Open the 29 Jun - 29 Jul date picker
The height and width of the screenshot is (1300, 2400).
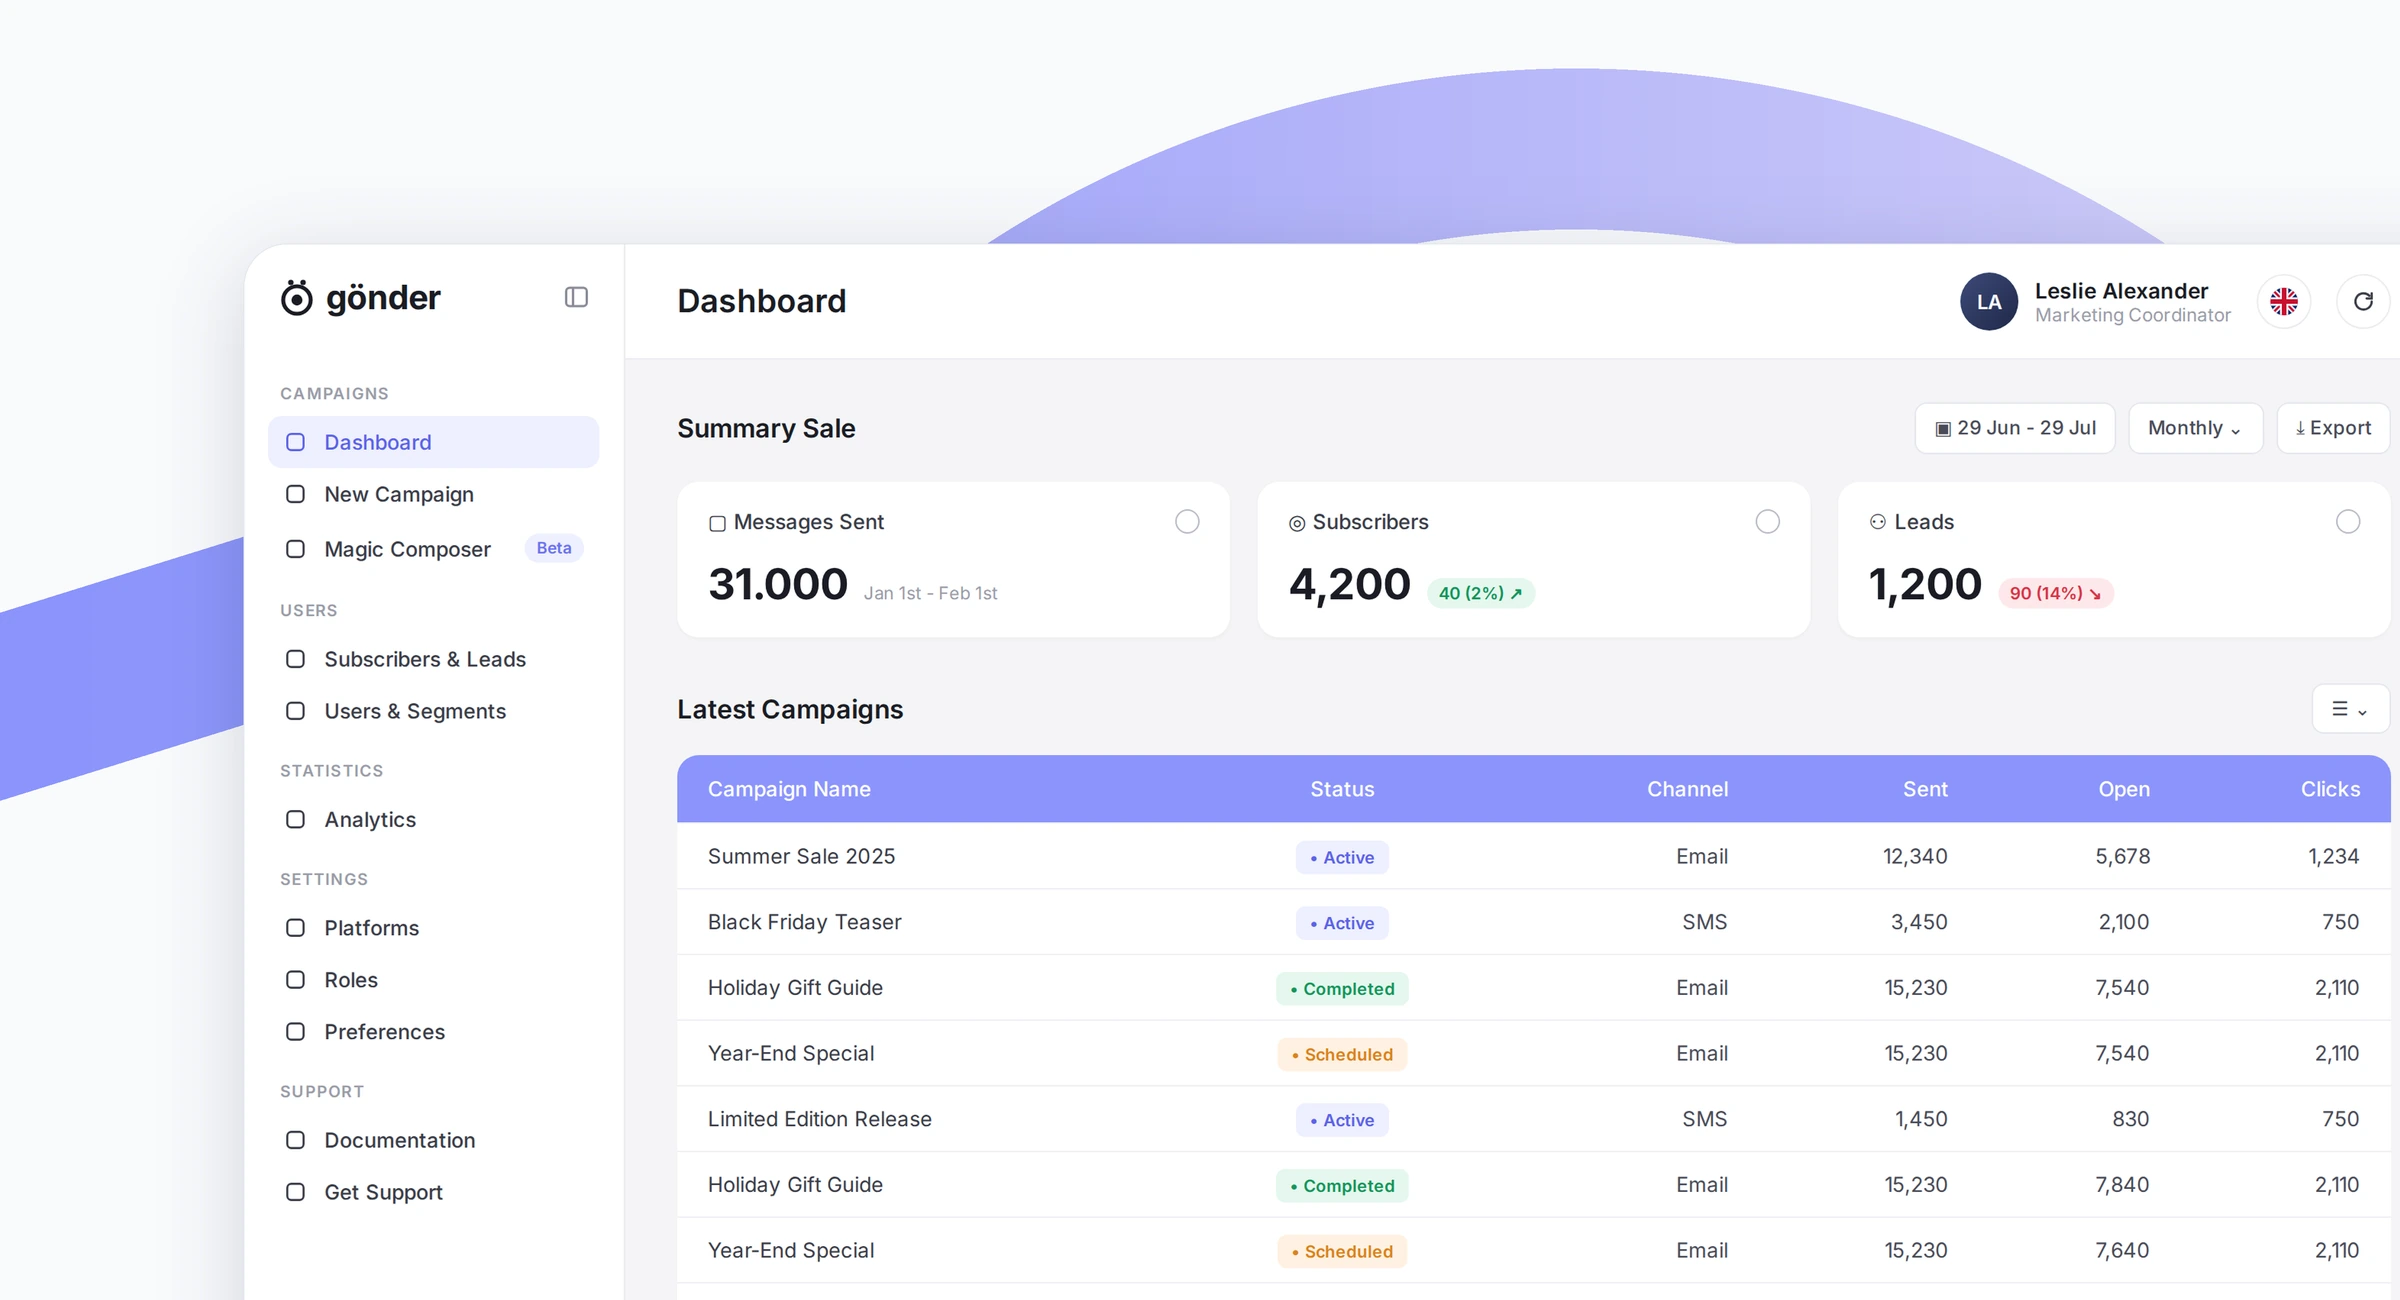point(2015,428)
